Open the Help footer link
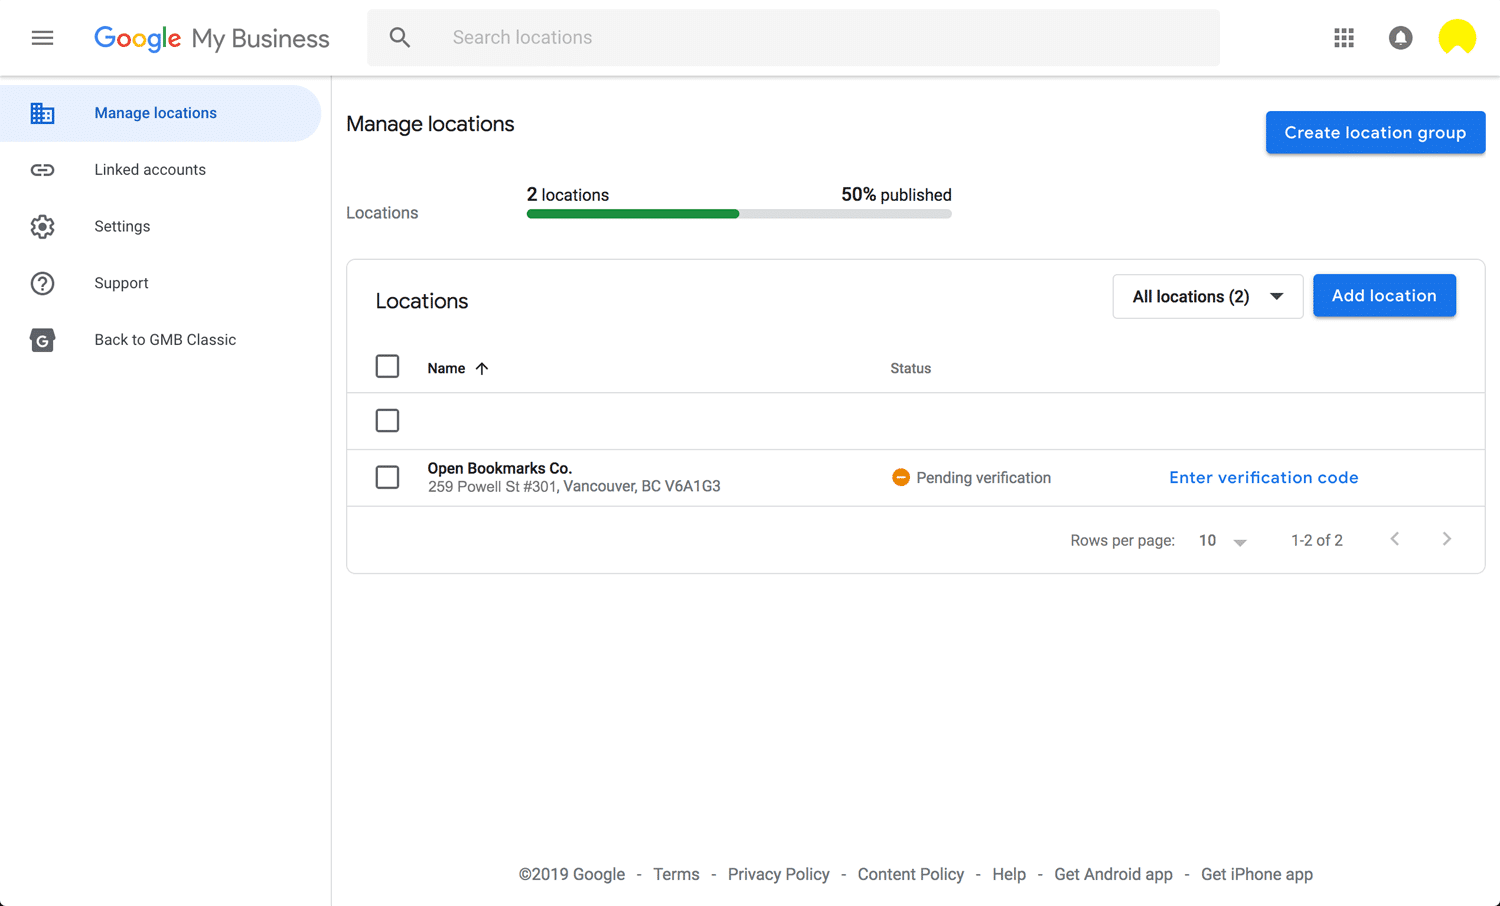The height and width of the screenshot is (906, 1500). coord(1009,874)
